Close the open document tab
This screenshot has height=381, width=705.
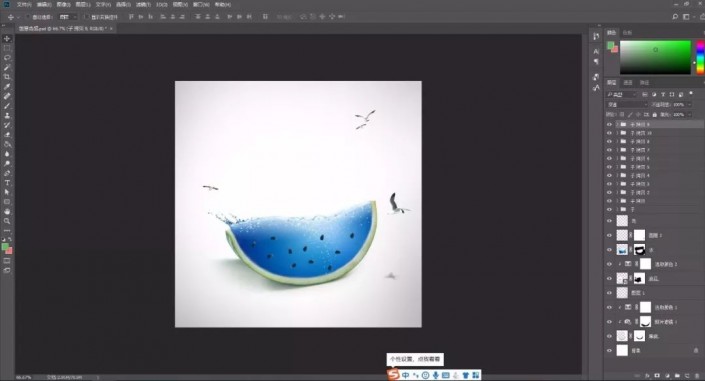coord(112,28)
